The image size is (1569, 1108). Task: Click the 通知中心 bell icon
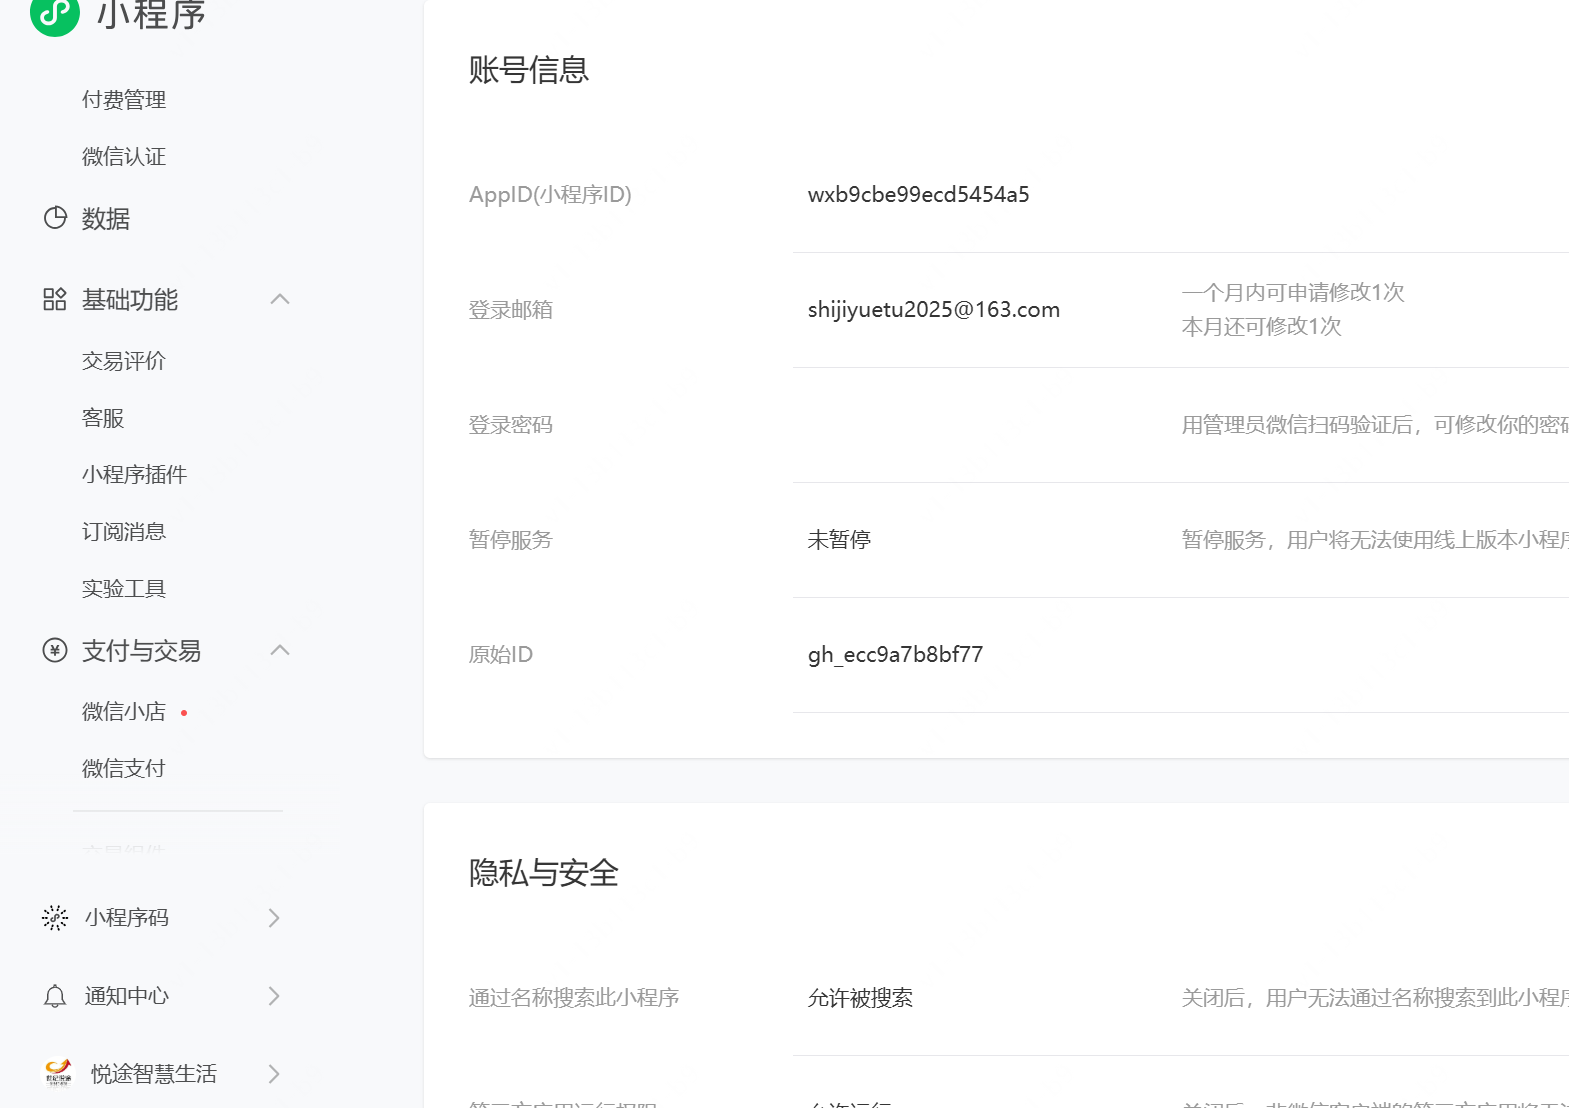[x=55, y=996]
